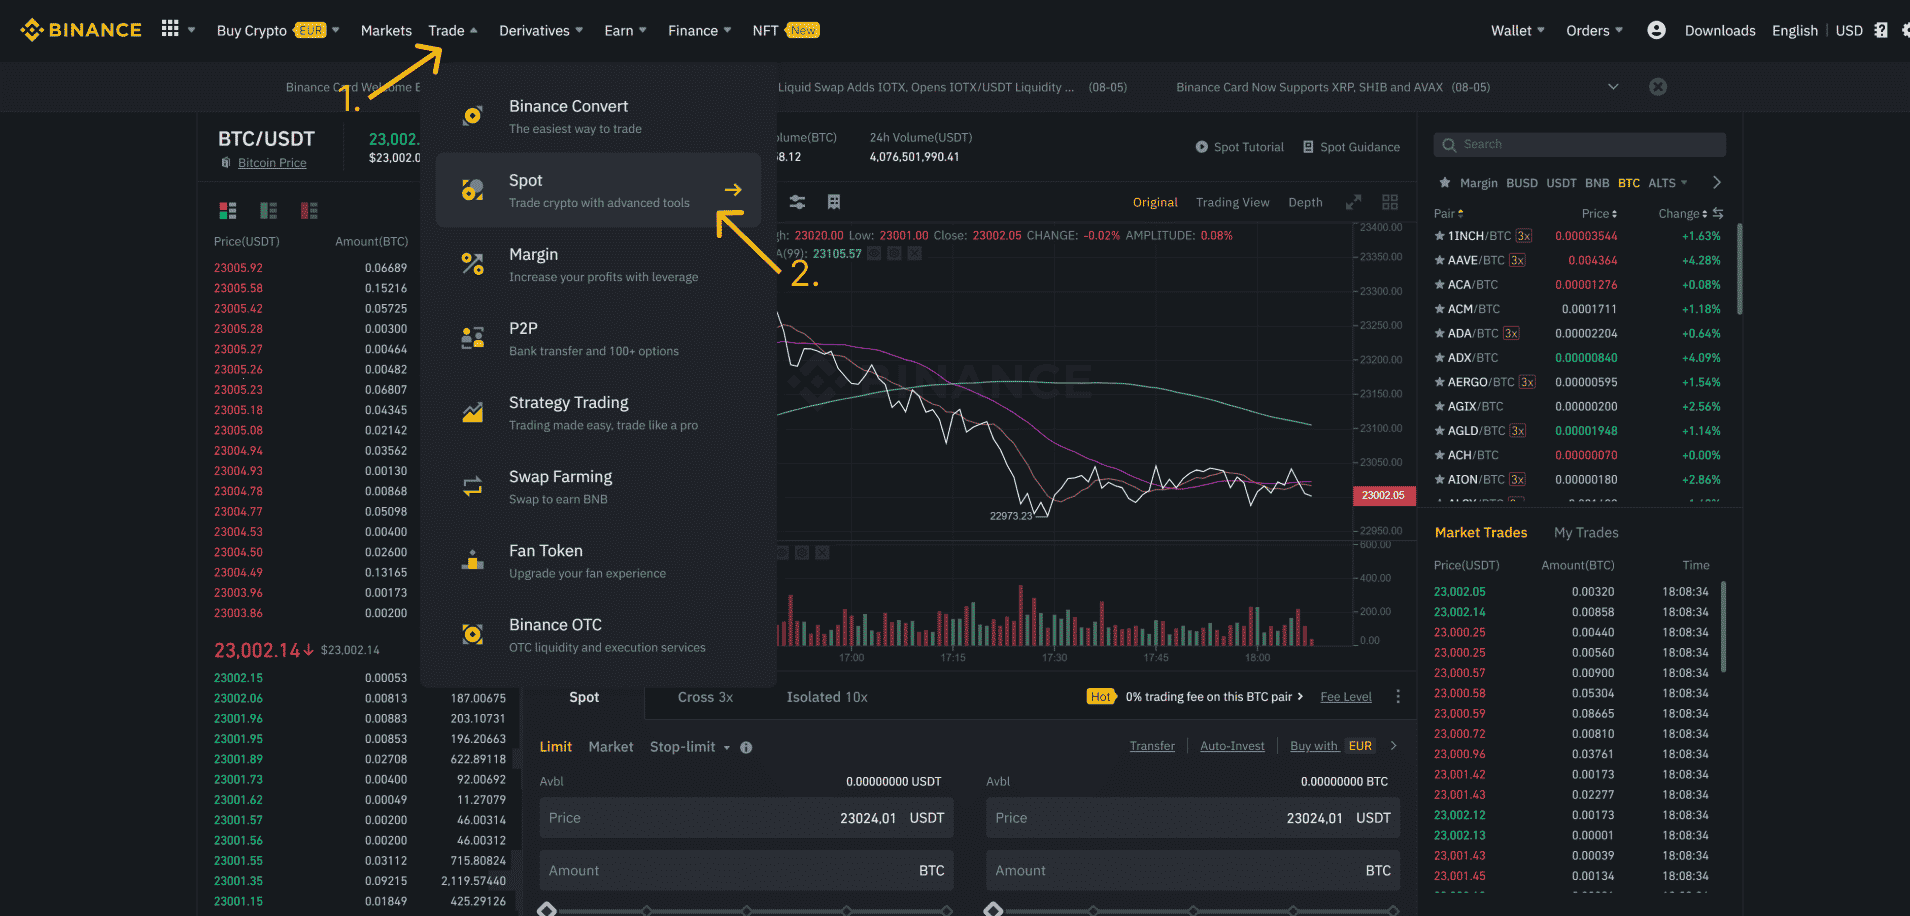Open the Bitcoin Price link
Viewport: 1910px width, 916px height.
[272, 163]
